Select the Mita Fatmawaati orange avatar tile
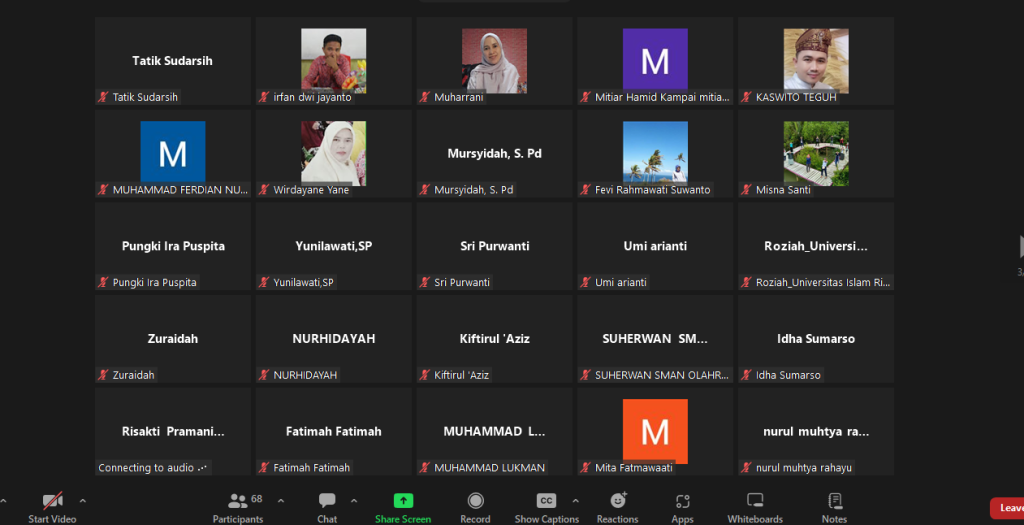 point(655,431)
